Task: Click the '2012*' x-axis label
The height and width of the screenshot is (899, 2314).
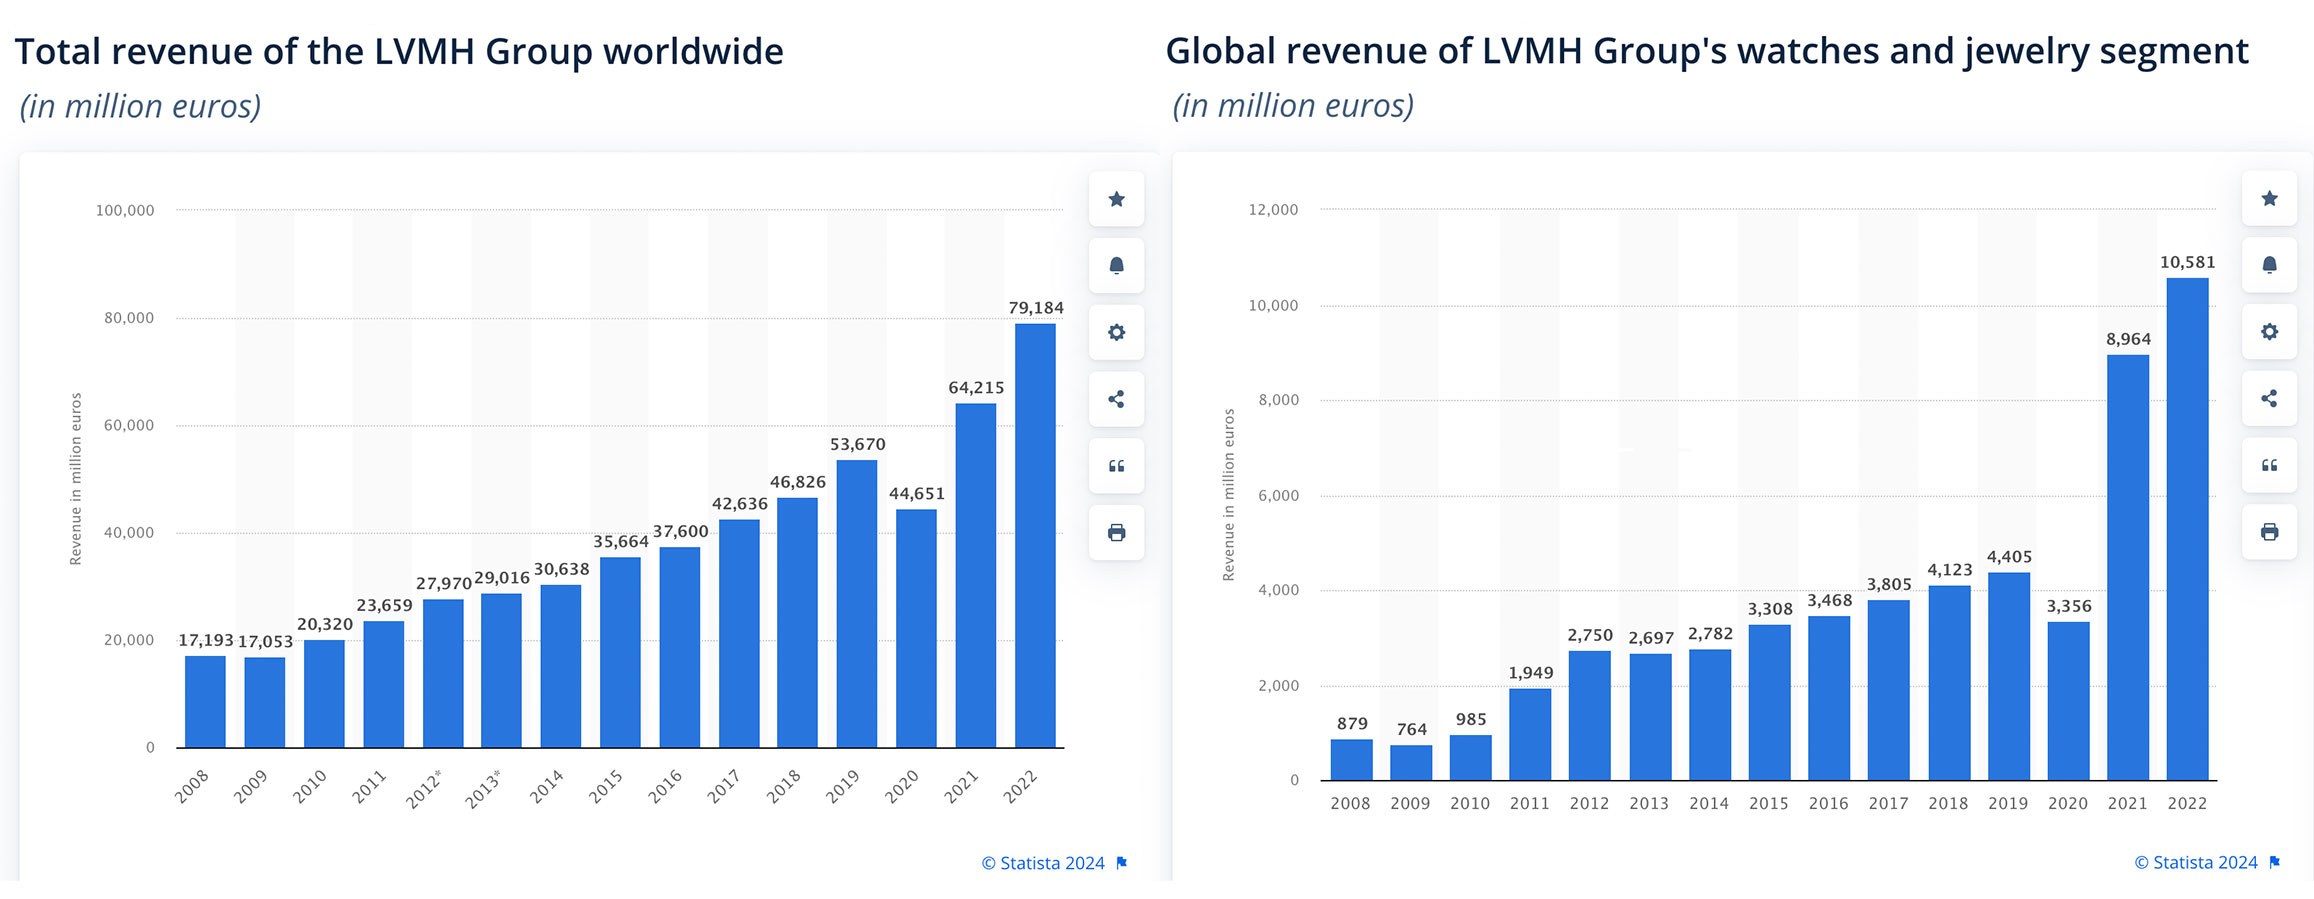Action: click(x=424, y=788)
